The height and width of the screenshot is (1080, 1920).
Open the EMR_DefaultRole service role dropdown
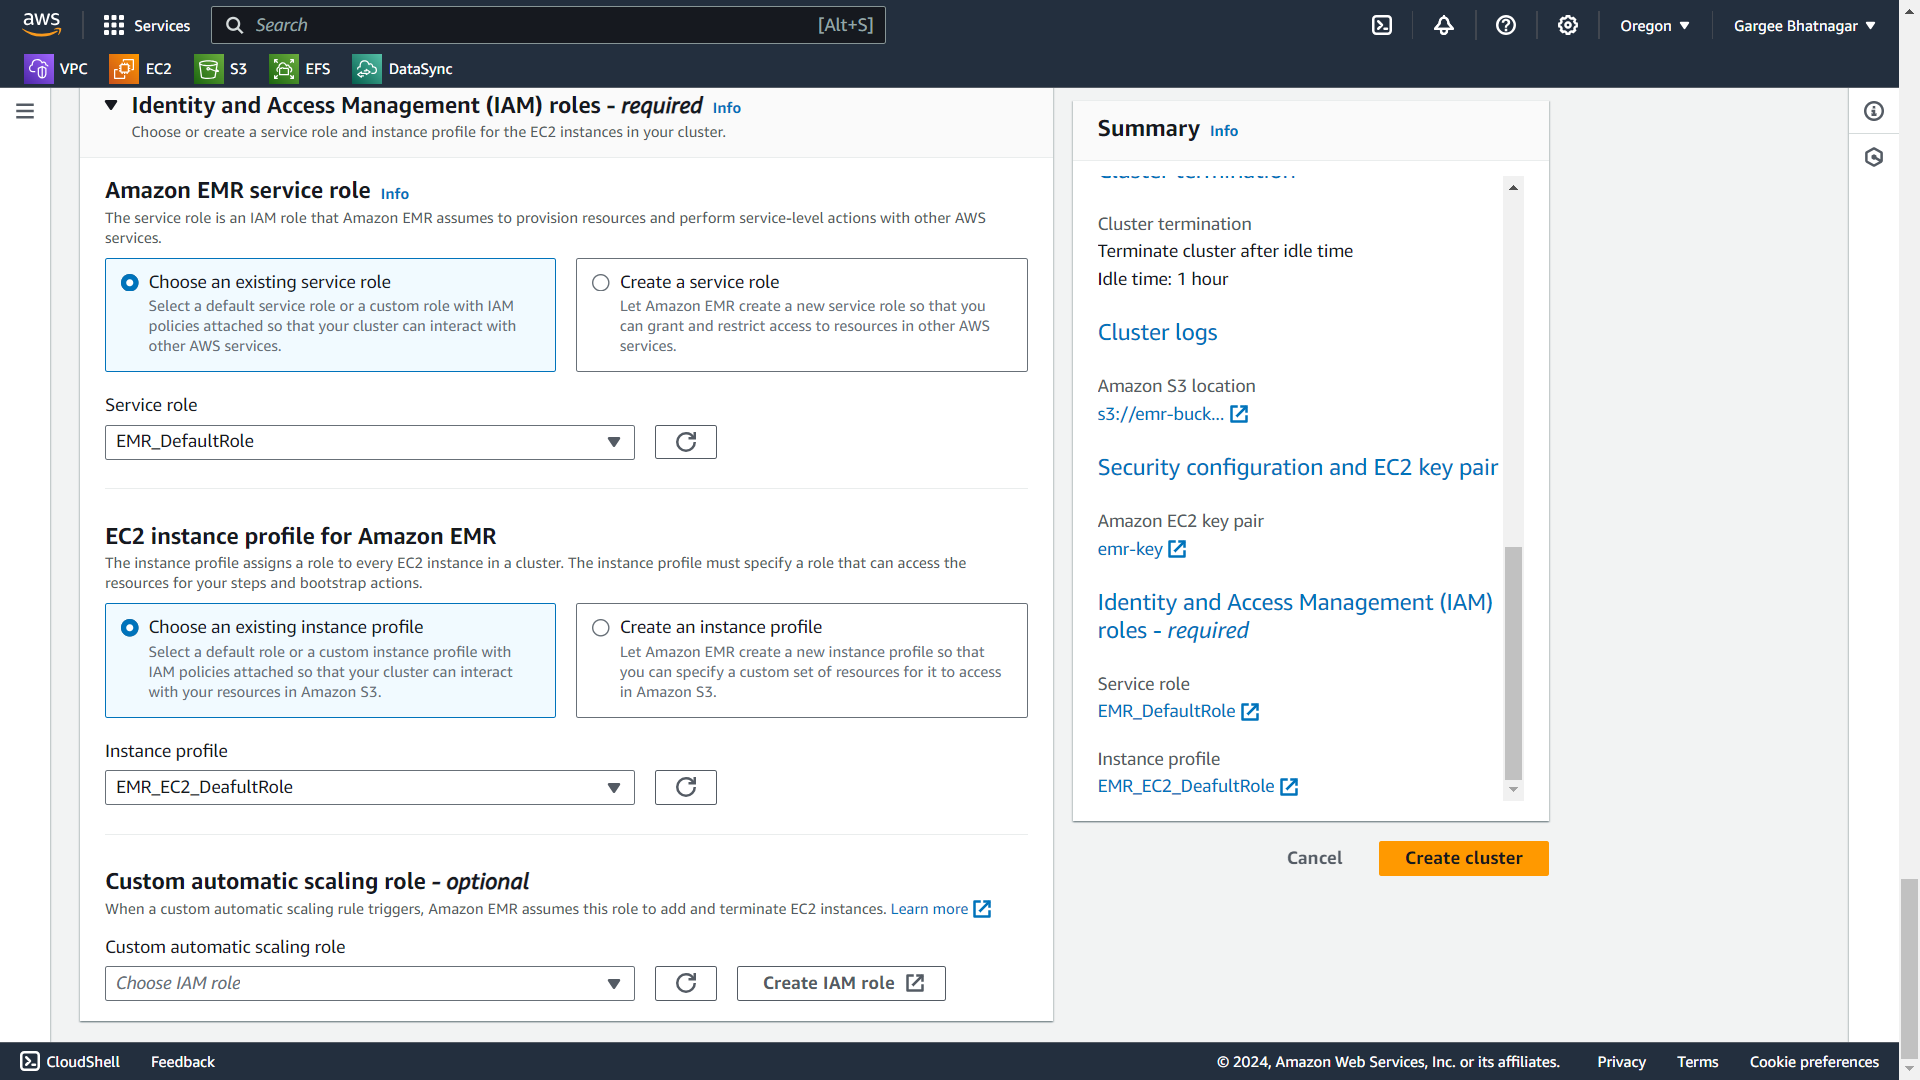point(369,442)
